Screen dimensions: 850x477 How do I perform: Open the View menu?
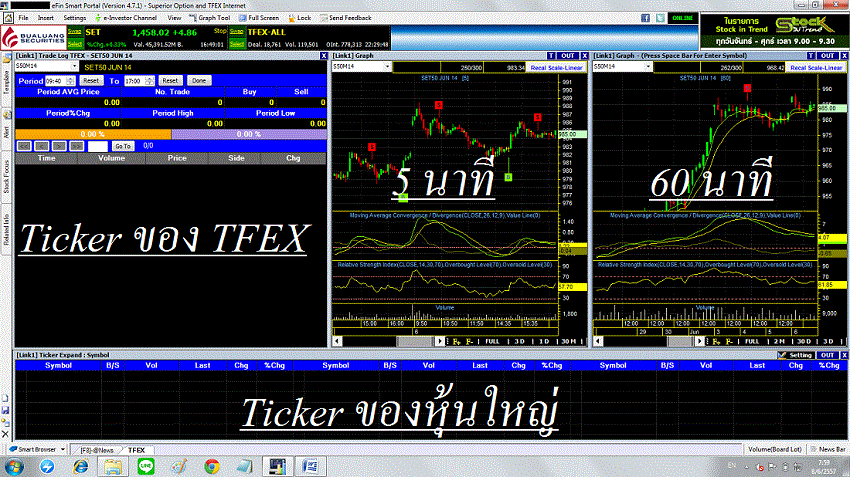pyautogui.click(x=174, y=18)
